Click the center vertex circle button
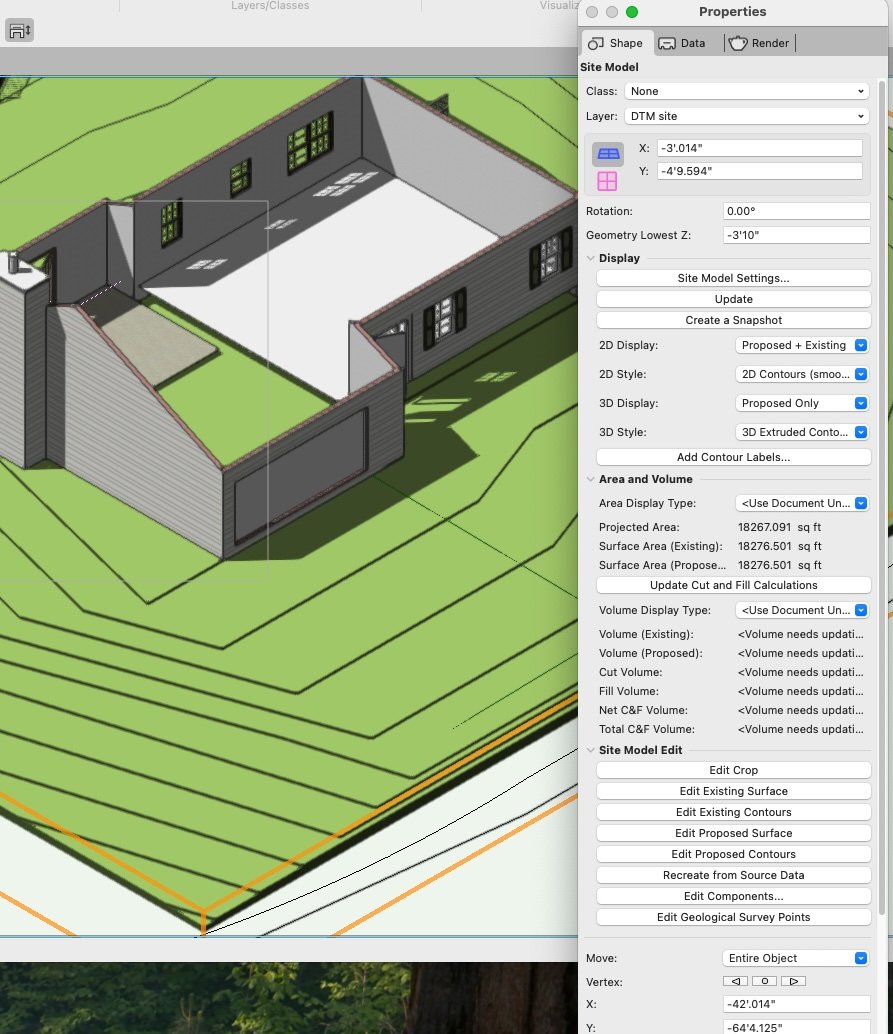The image size is (893, 1034). click(764, 981)
